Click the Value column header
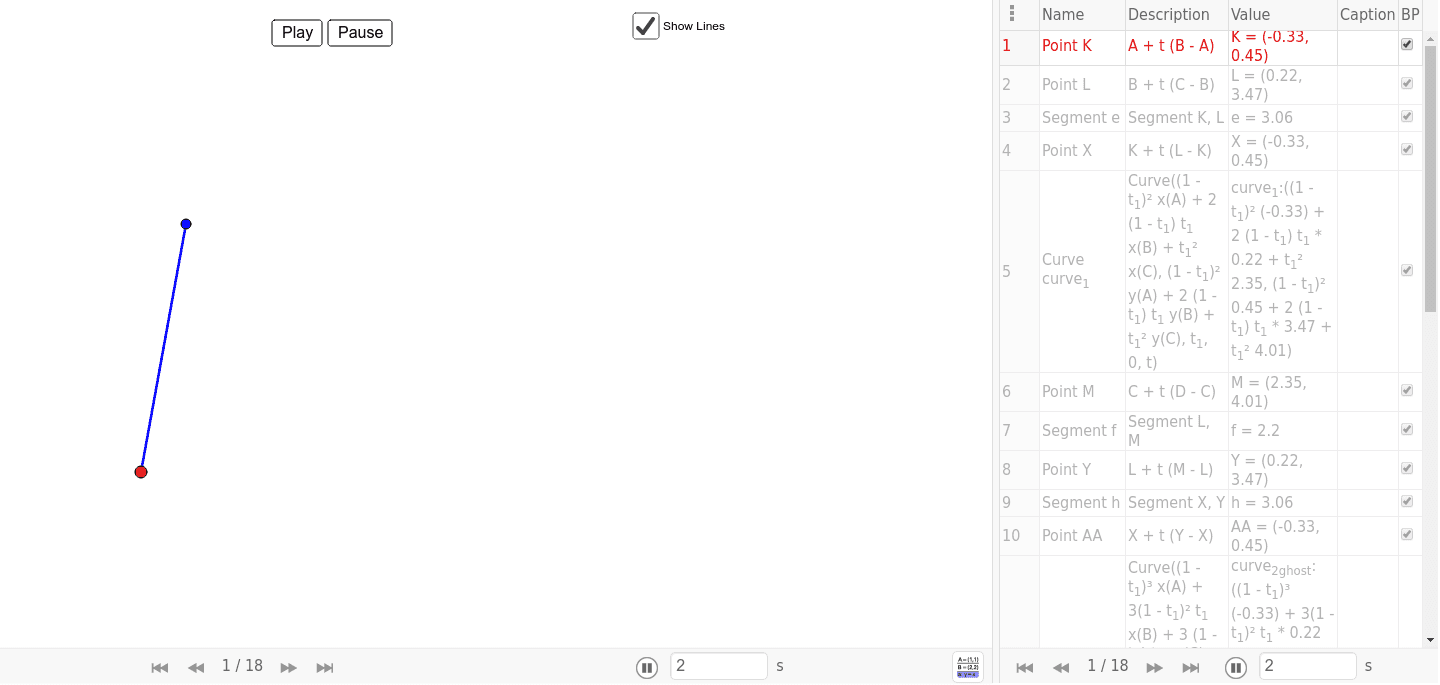This screenshot has height=685, width=1440. point(1250,14)
